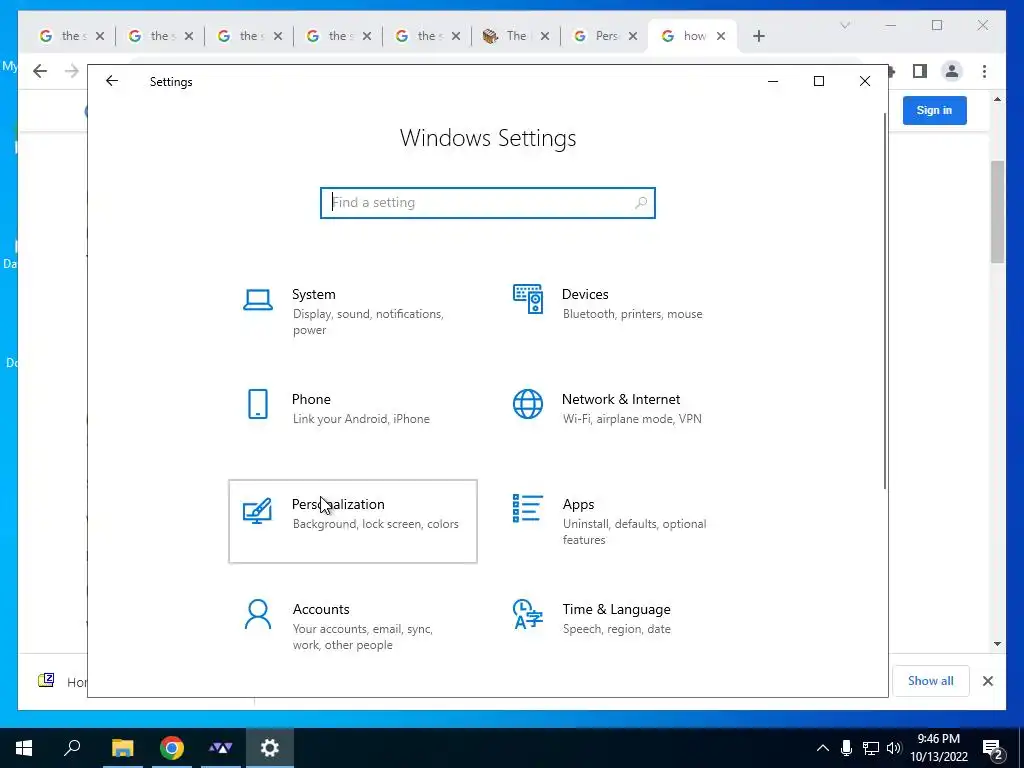The image size is (1024, 768).
Task: Open the downloaded file icon in downloads bar
Action: click(46, 680)
